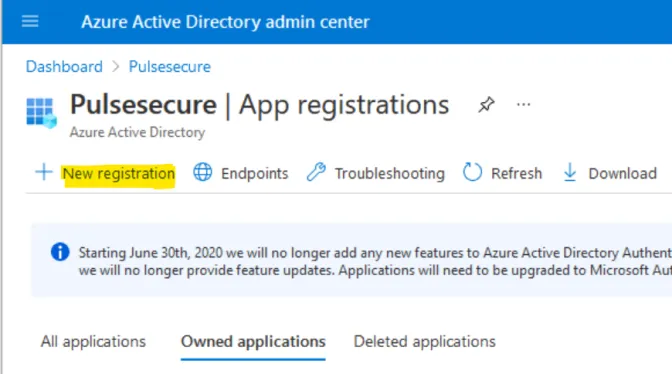Click the Download arrow icon
This screenshot has height=374, width=672.
coord(570,172)
